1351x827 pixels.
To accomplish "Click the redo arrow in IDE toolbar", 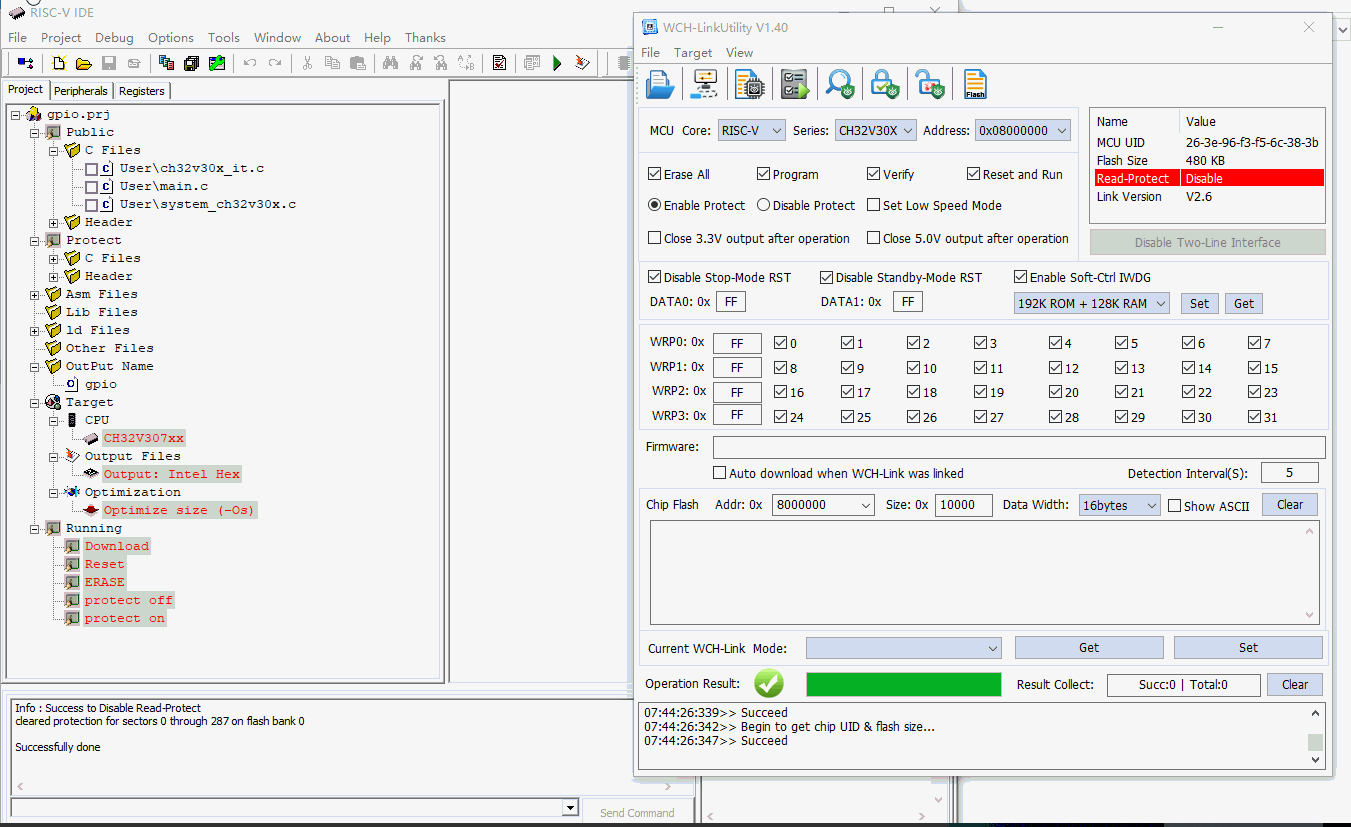I will click(x=275, y=63).
